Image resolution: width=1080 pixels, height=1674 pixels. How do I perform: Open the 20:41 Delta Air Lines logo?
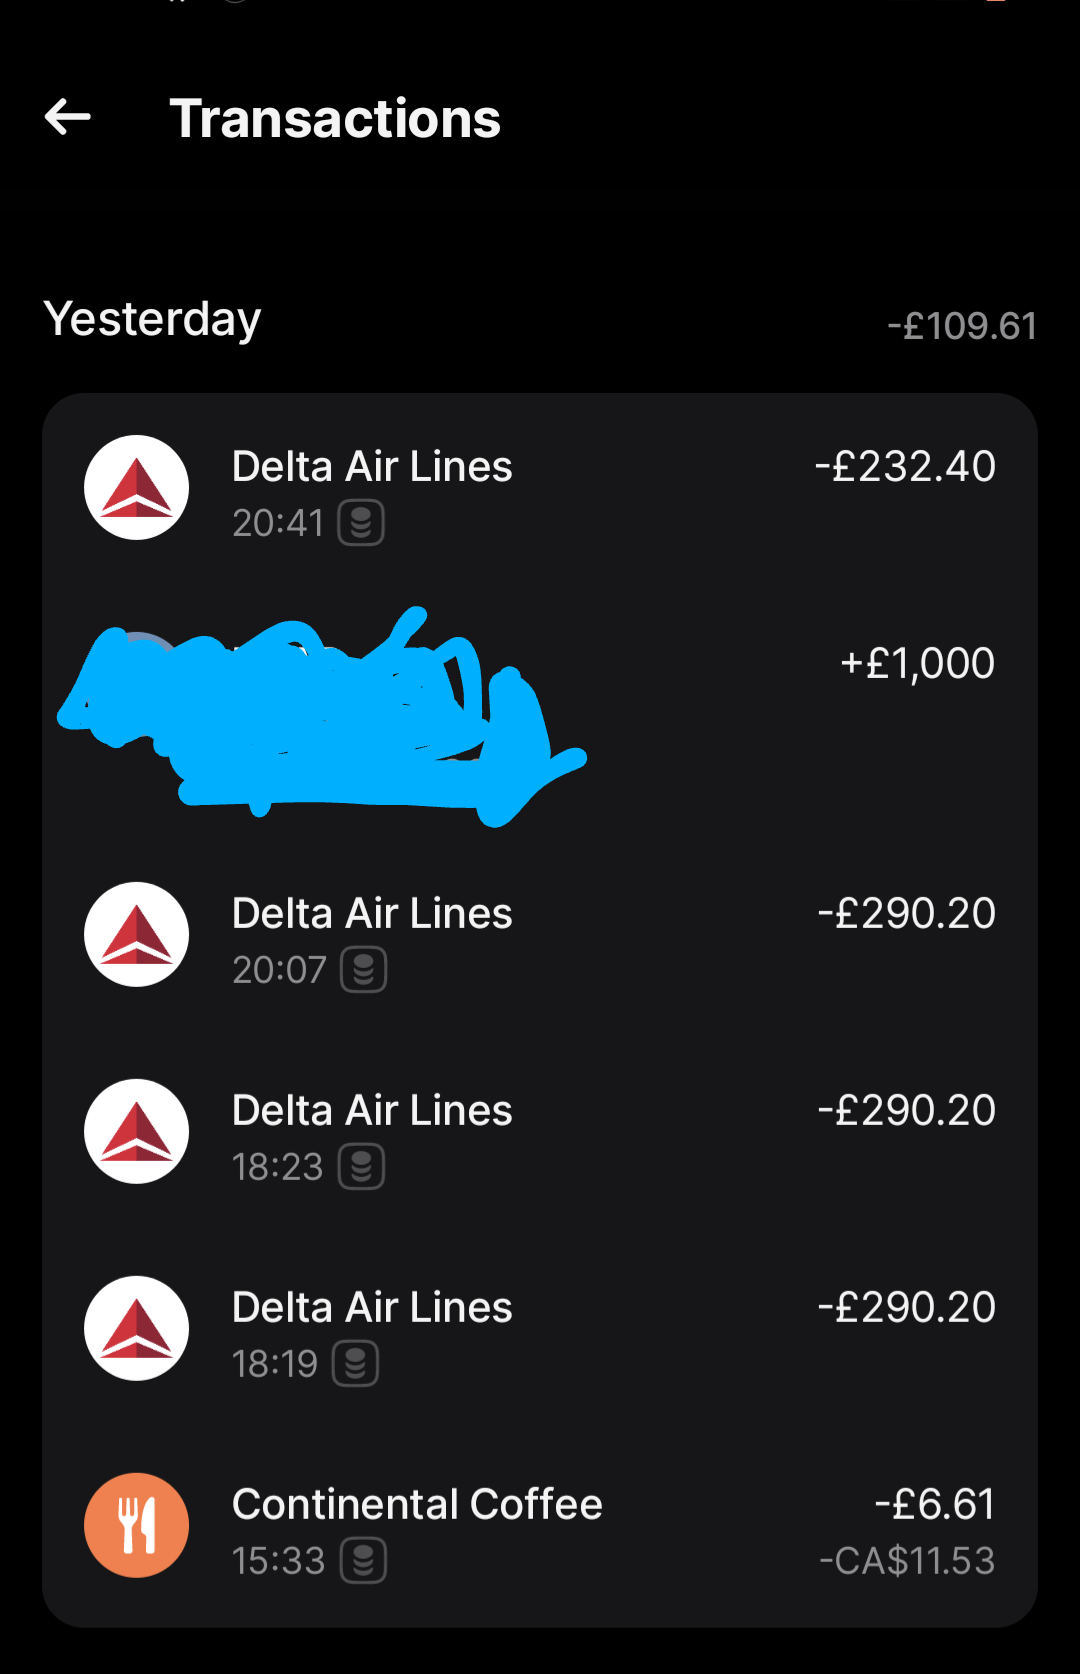[136, 488]
